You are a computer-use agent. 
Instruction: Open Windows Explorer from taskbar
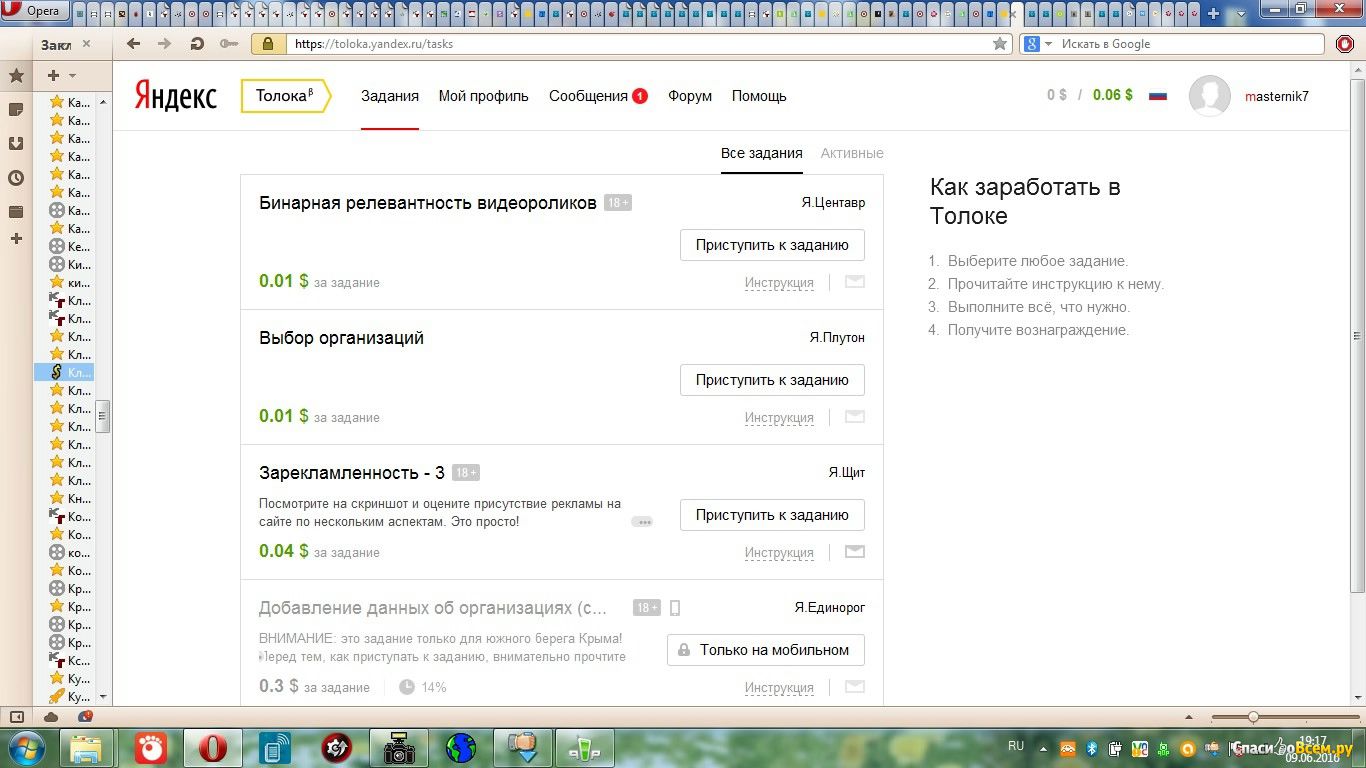pyautogui.click(x=87, y=747)
